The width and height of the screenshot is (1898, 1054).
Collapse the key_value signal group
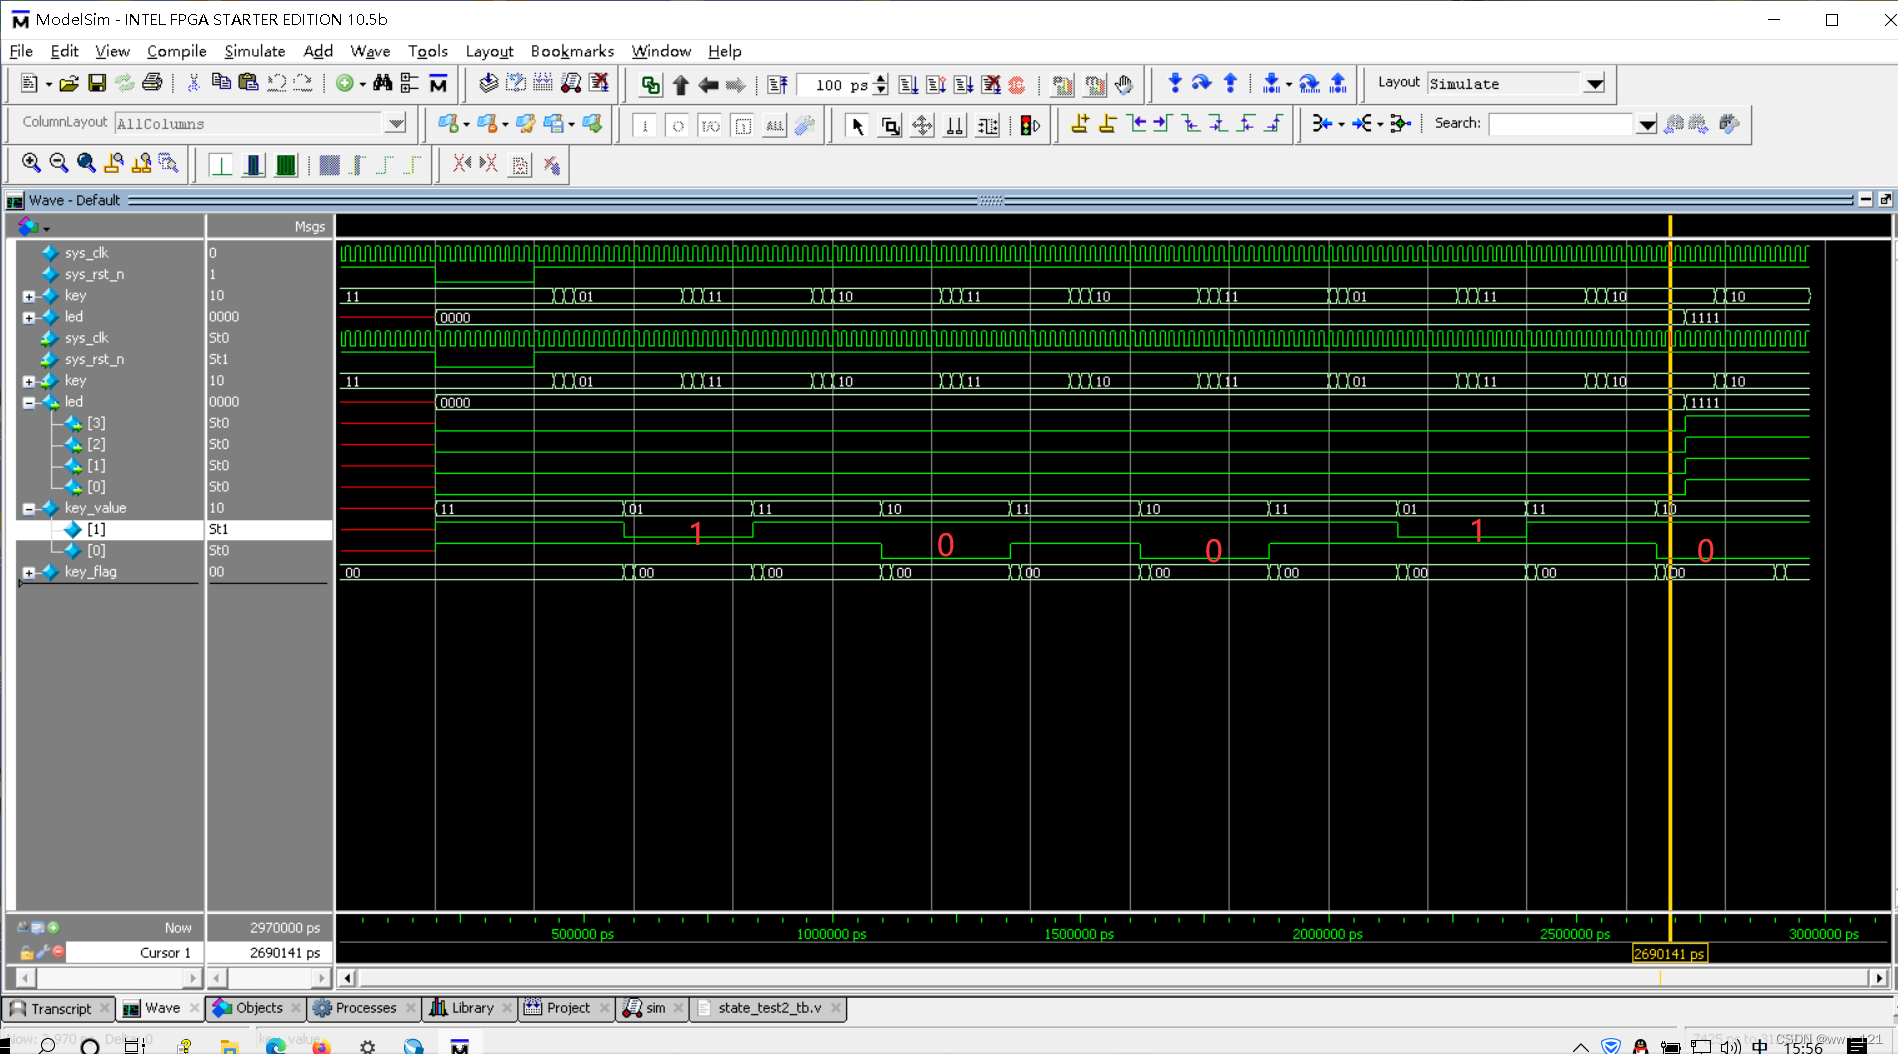(x=29, y=509)
